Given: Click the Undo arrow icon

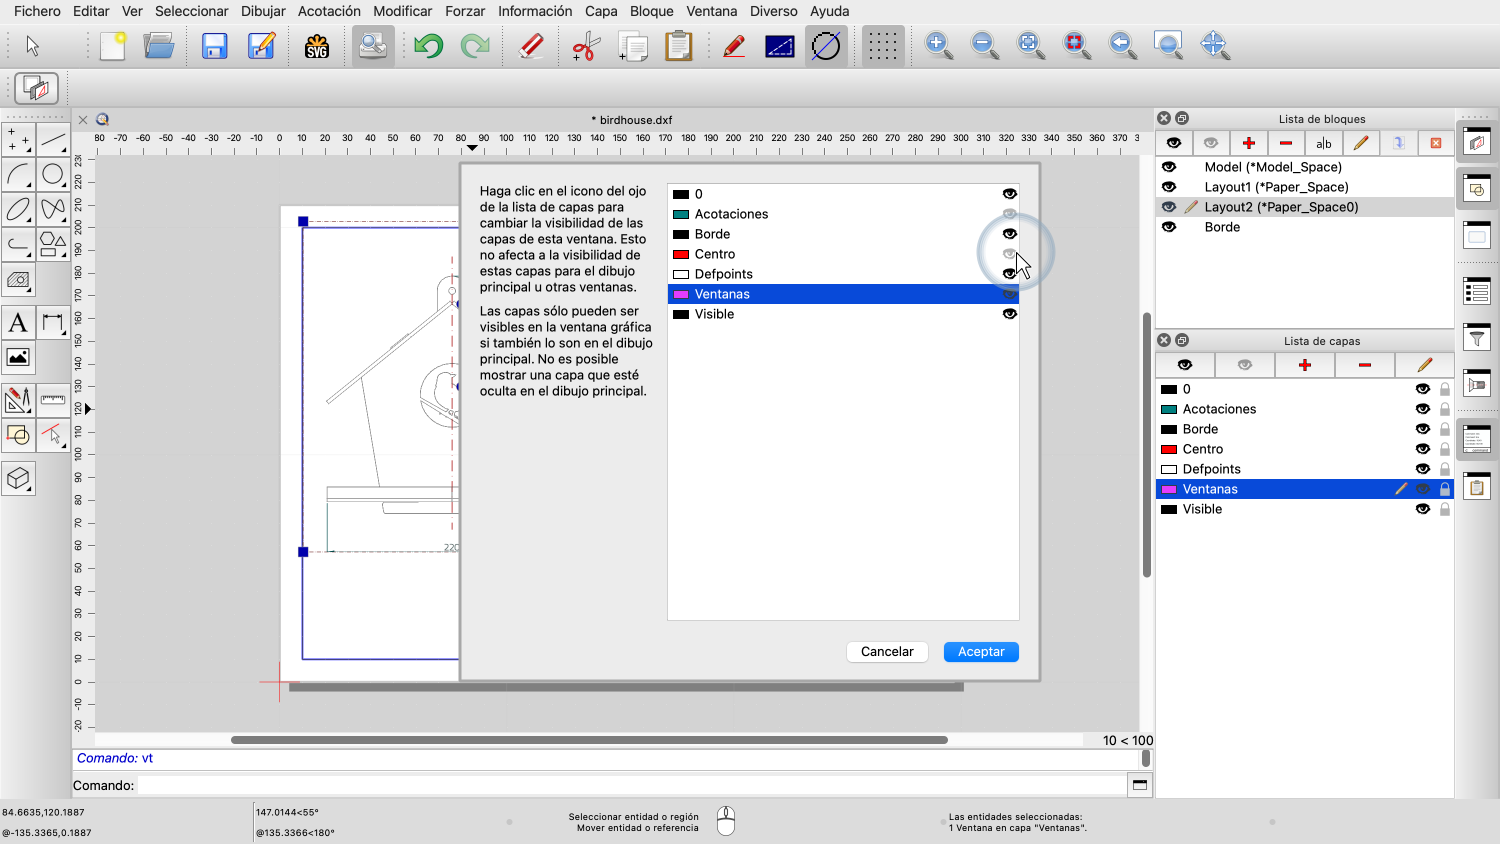Looking at the screenshot, I should click(x=428, y=46).
